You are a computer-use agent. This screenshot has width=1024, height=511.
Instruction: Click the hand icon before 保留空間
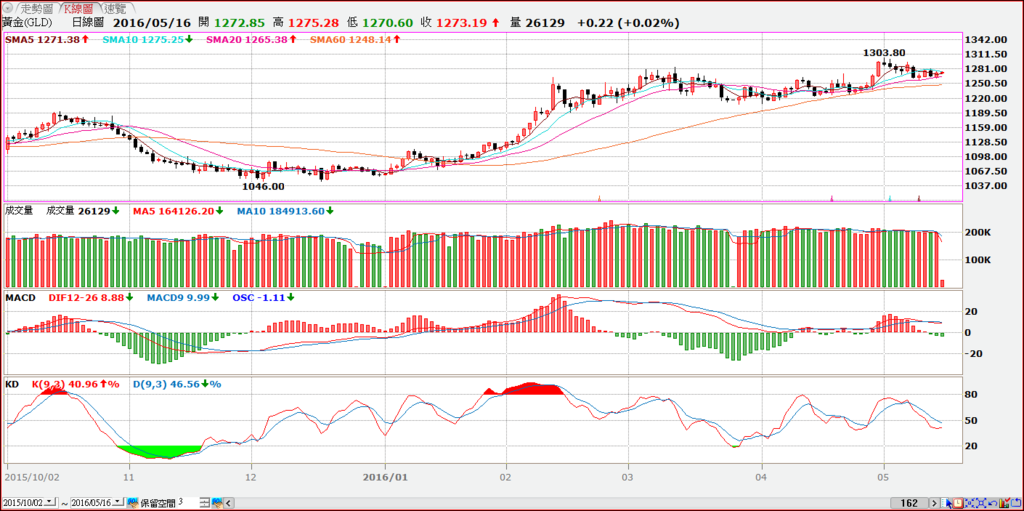(x=133, y=503)
